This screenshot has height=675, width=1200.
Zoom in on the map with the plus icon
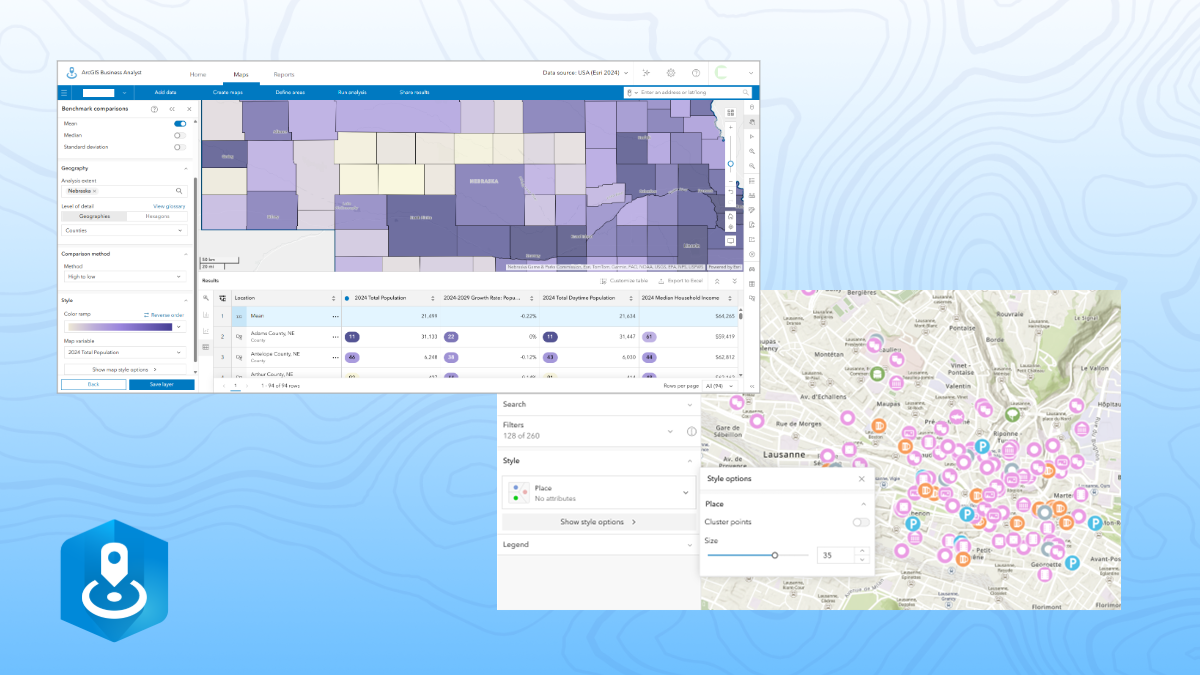coord(731,127)
